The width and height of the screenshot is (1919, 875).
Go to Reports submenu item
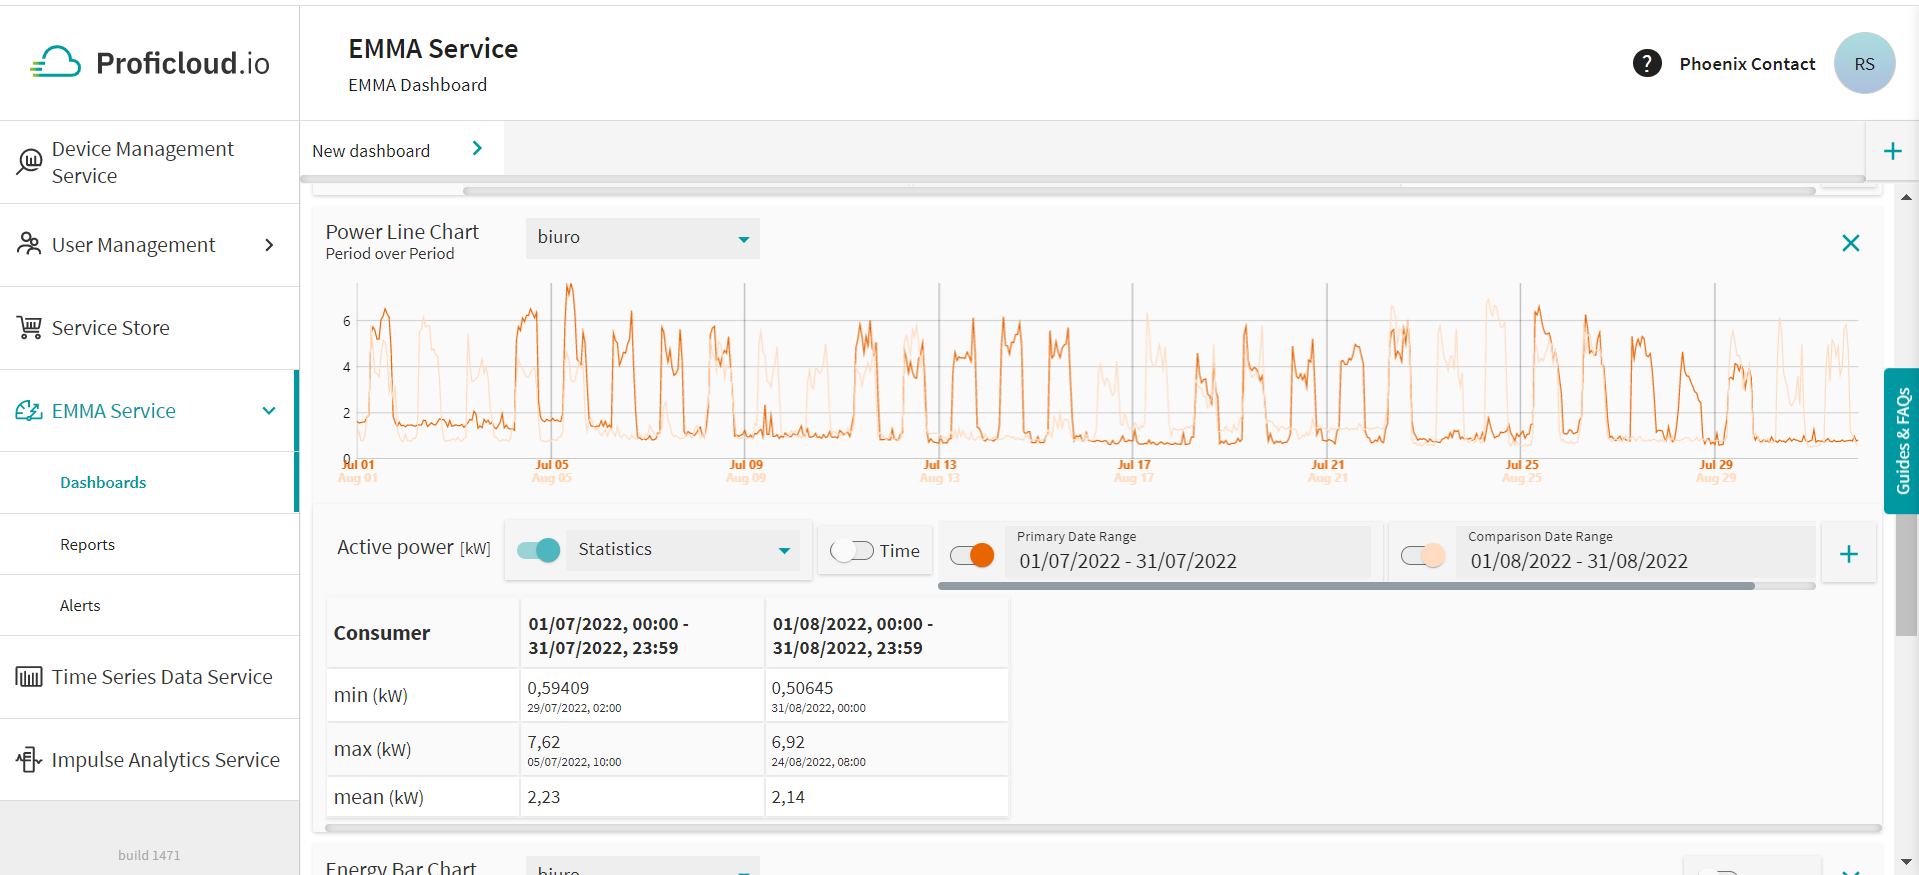(x=149, y=544)
